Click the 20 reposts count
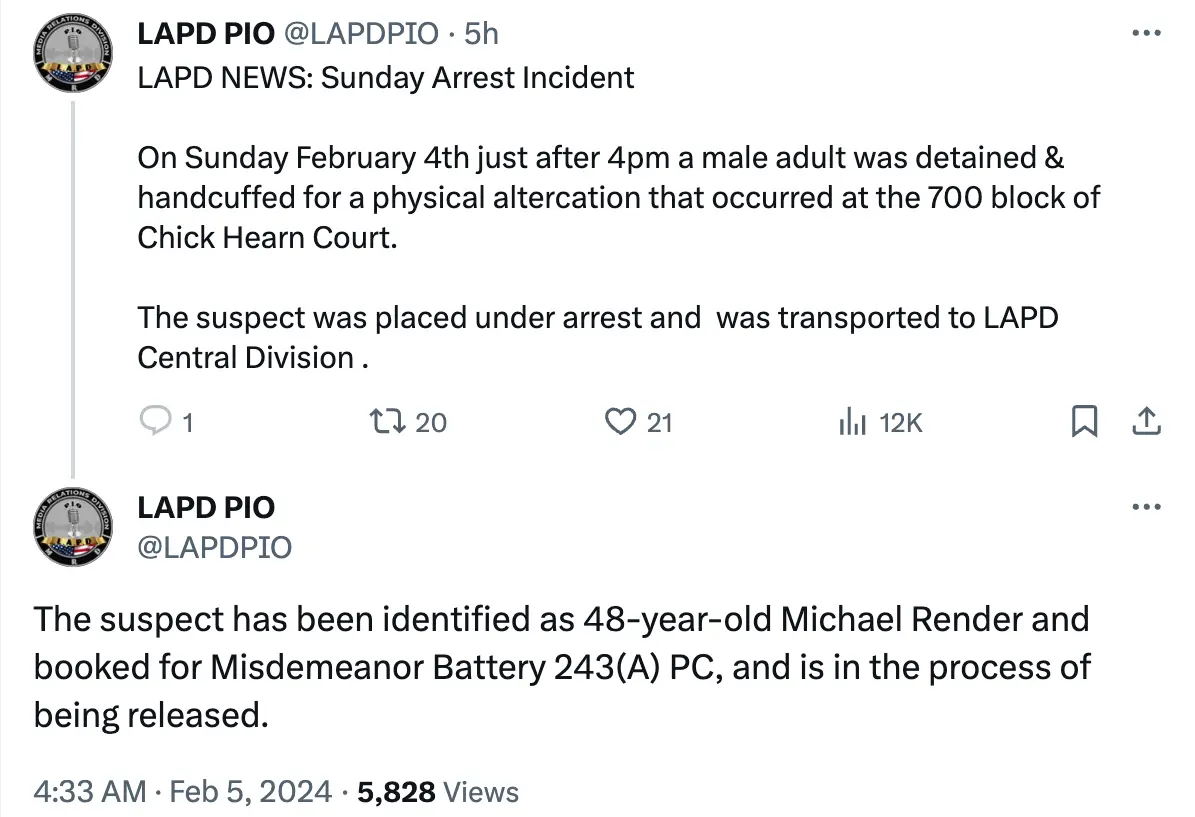Image resolution: width=1195 pixels, height=817 pixels. pyautogui.click(x=425, y=422)
